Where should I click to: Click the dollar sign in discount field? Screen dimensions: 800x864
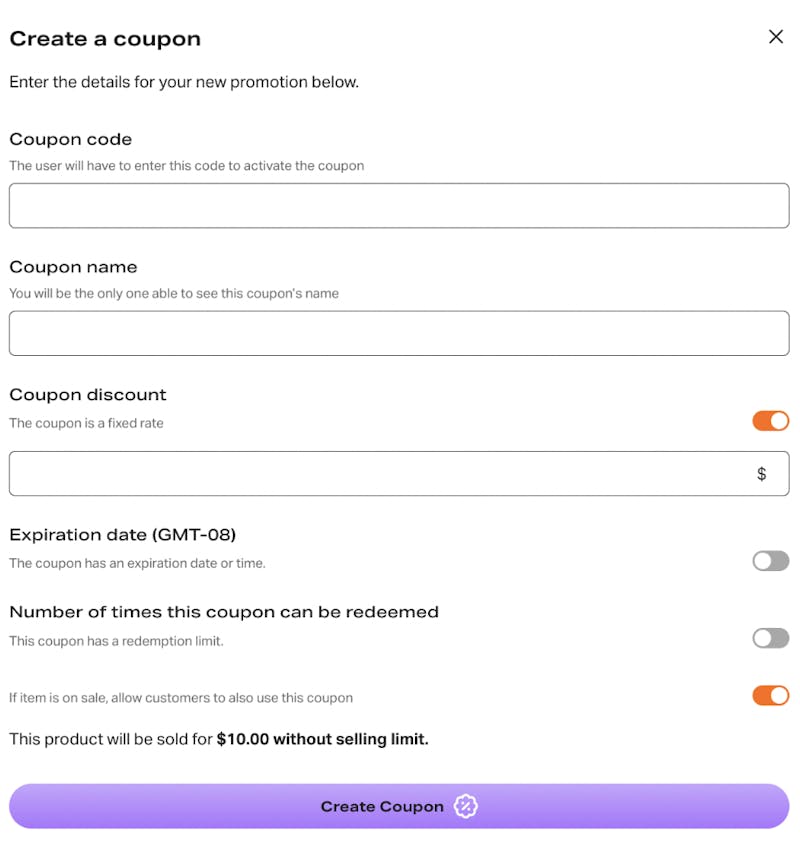[761, 473]
